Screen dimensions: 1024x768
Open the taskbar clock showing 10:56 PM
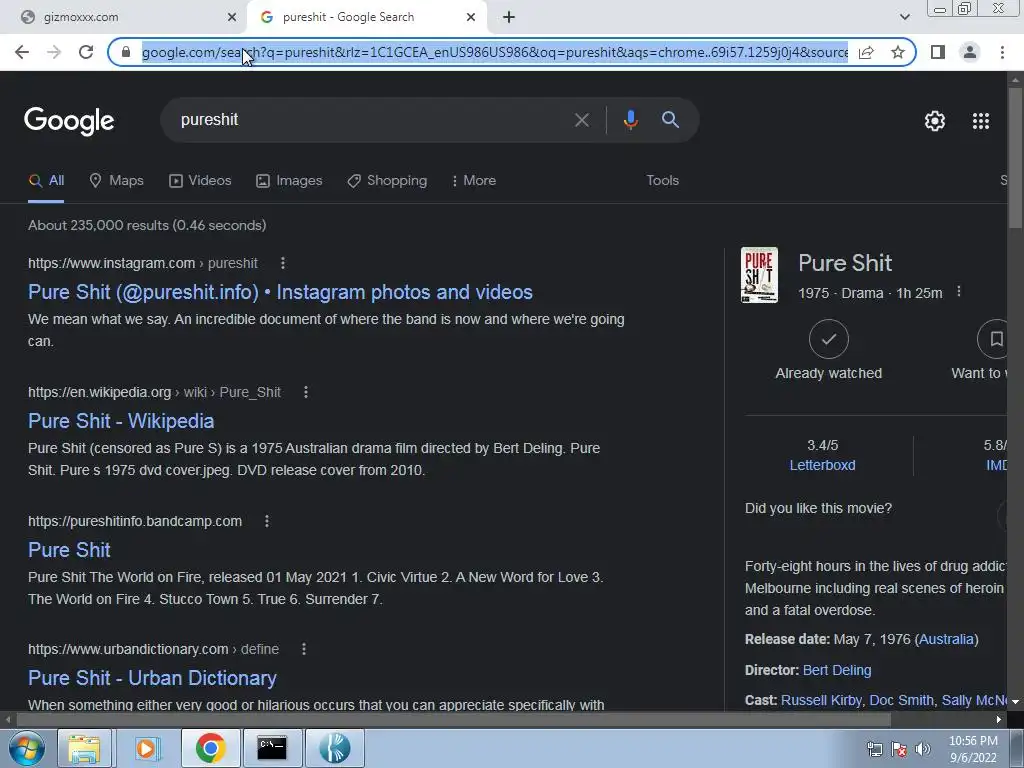pos(973,749)
